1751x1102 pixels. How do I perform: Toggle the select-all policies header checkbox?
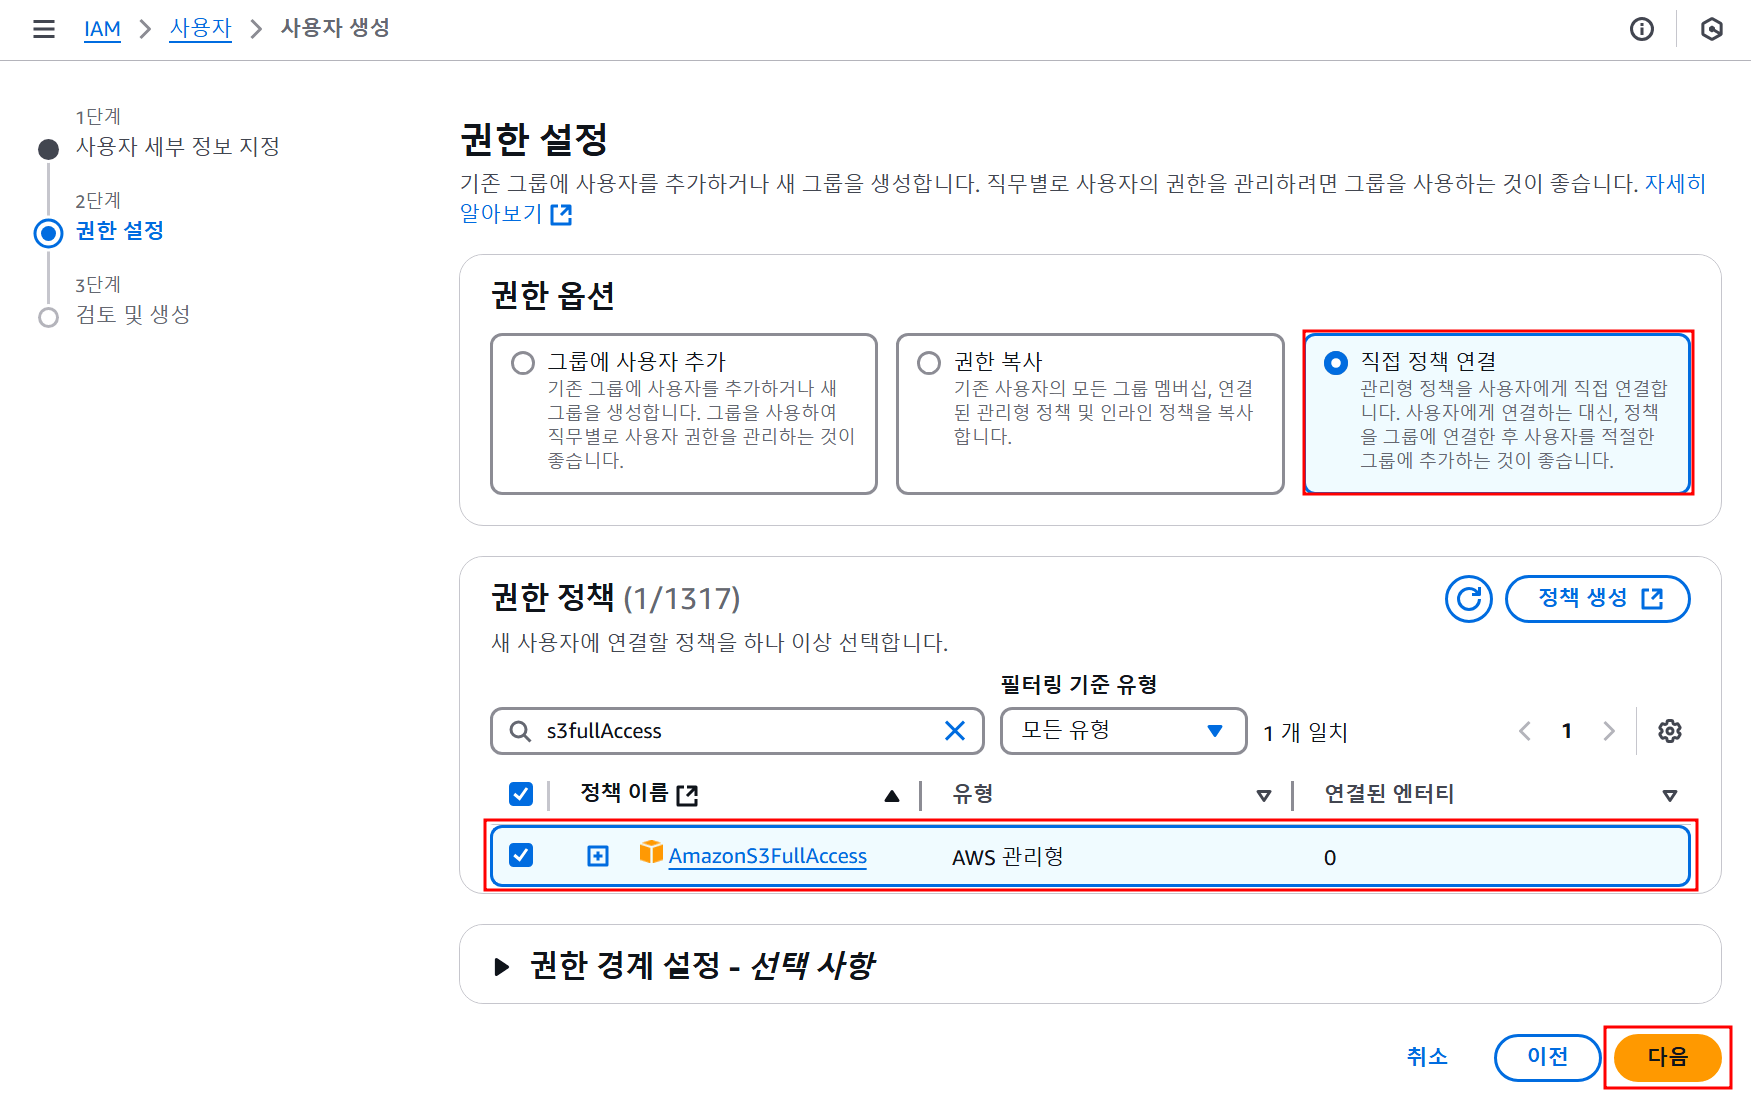[x=521, y=794]
